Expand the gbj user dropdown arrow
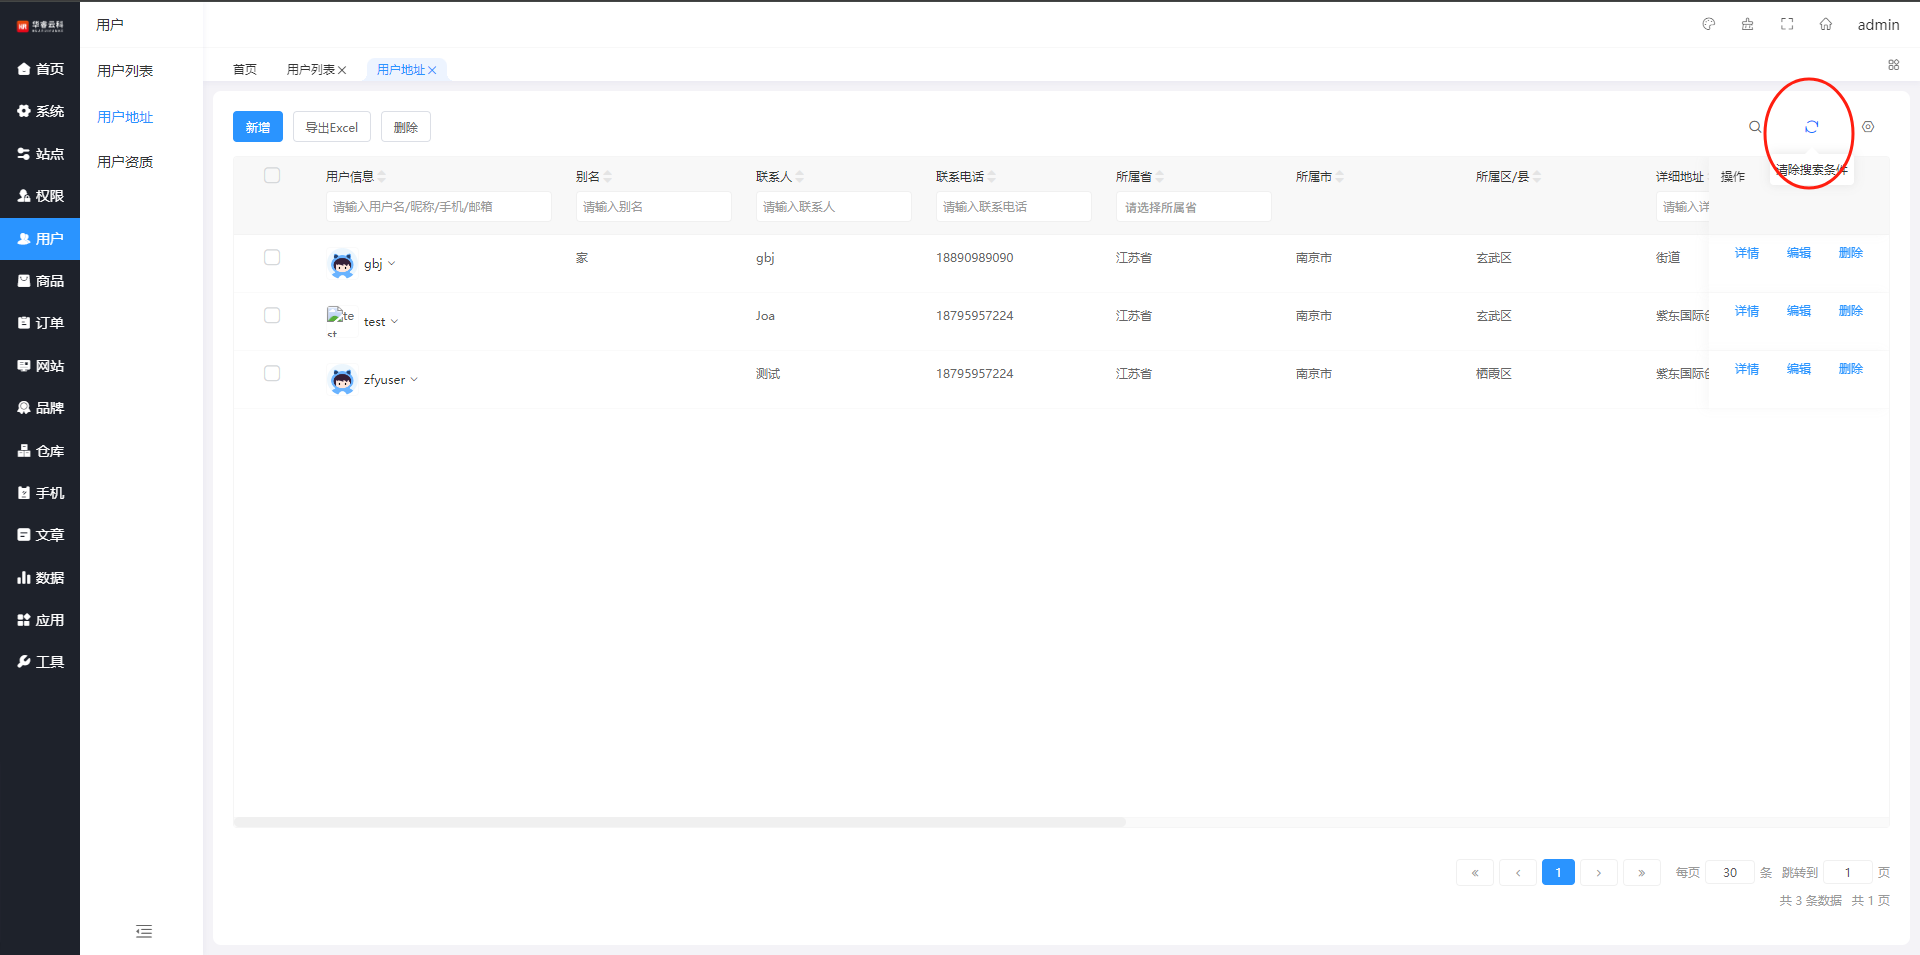Image resolution: width=1920 pixels, height=955 pixels. (392, 264)
